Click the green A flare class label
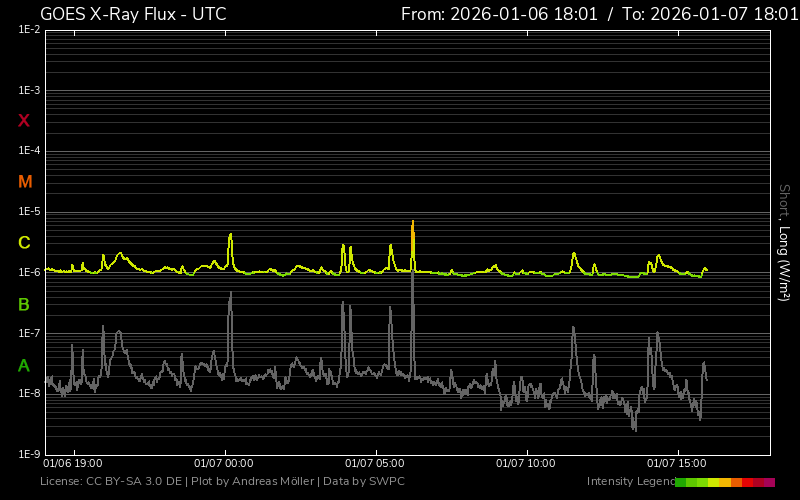 coord(24,366)
